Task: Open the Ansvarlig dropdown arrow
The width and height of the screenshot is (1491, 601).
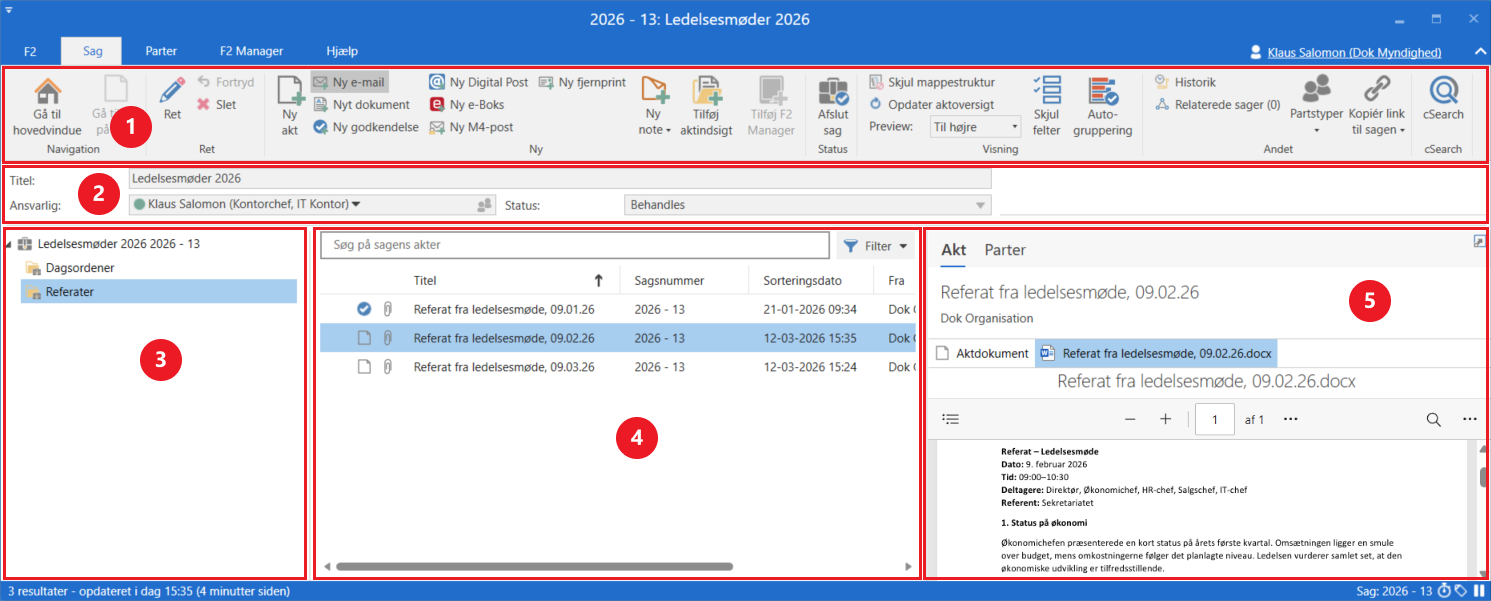Action: 356,205
